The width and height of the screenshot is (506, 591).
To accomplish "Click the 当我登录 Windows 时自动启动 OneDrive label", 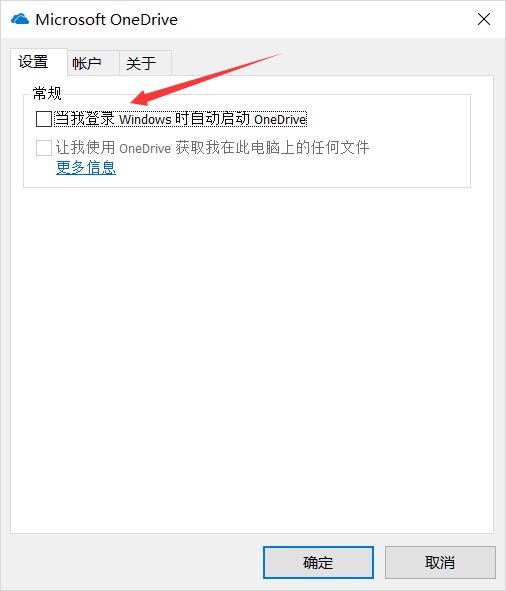I will 181,119.
